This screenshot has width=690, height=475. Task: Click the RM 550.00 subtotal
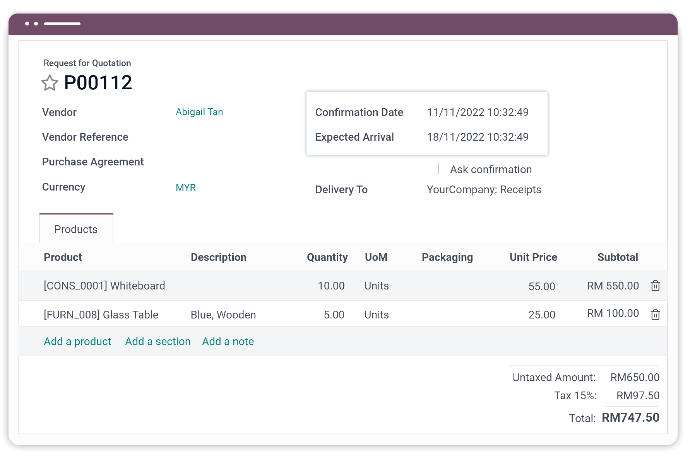(x=613, y=286)
